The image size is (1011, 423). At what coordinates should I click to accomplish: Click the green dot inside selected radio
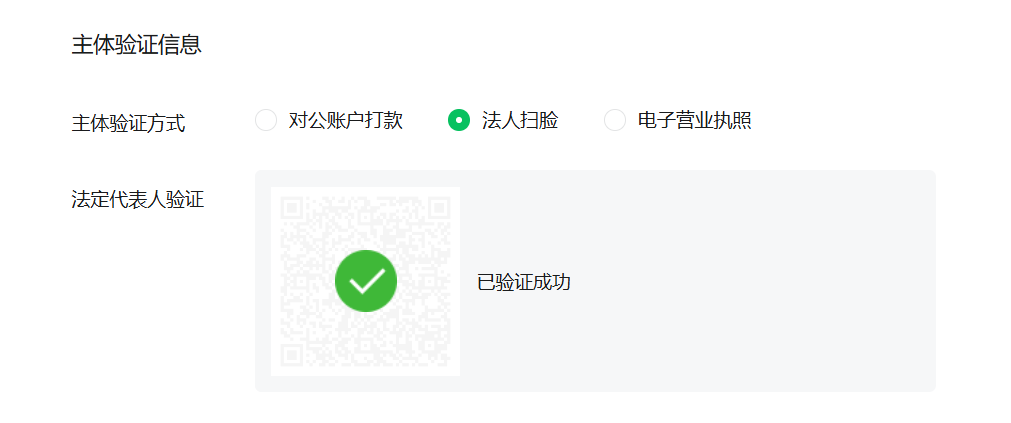tap(459, 121)
